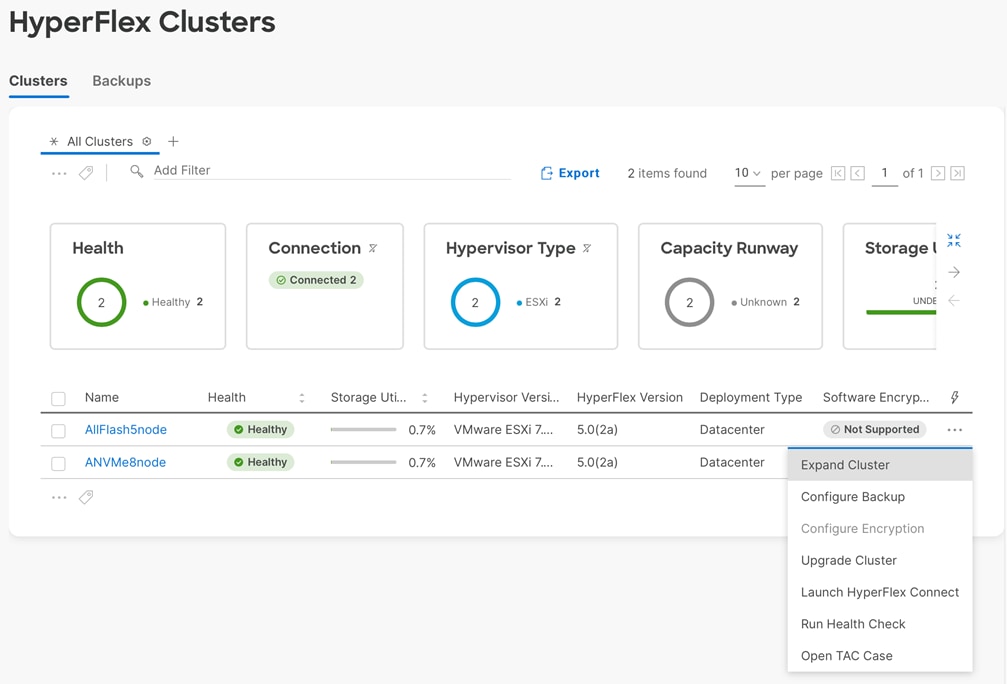Click the Not Supported encryption badge
The width and height of the screenshot is (1007, 684).
875,430
